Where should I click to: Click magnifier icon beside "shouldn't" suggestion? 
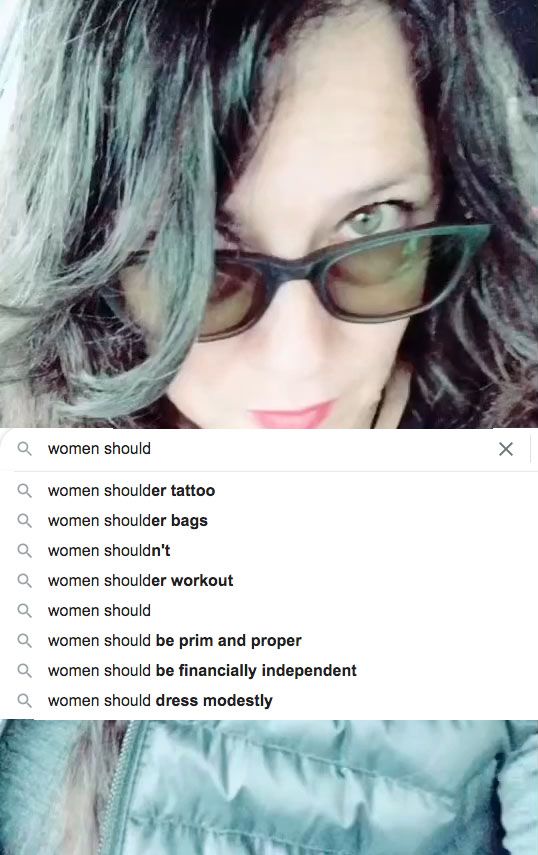click(25, 550)
